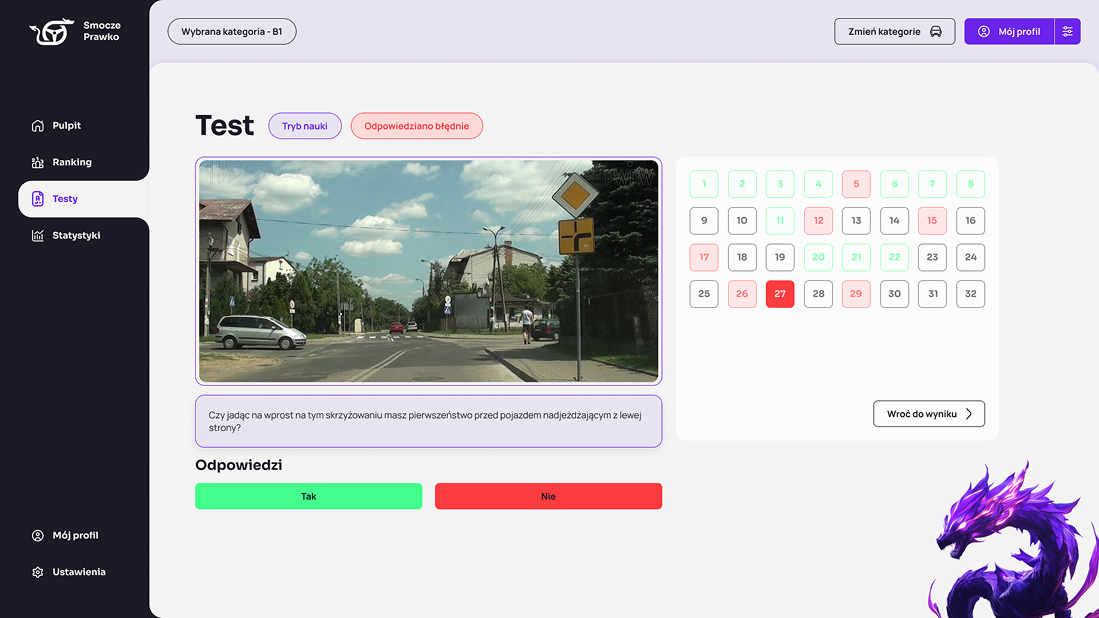
Task: Select the green Tak answer
Action: pyautogui.click(x=308, y=496)
